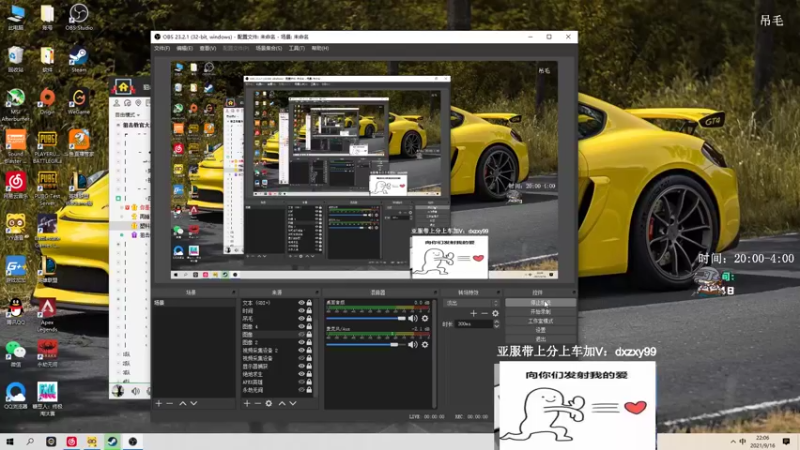Screen dimensions: 800x450
Task: Open OBS 设置 settings button
Action: coord(540,330)
